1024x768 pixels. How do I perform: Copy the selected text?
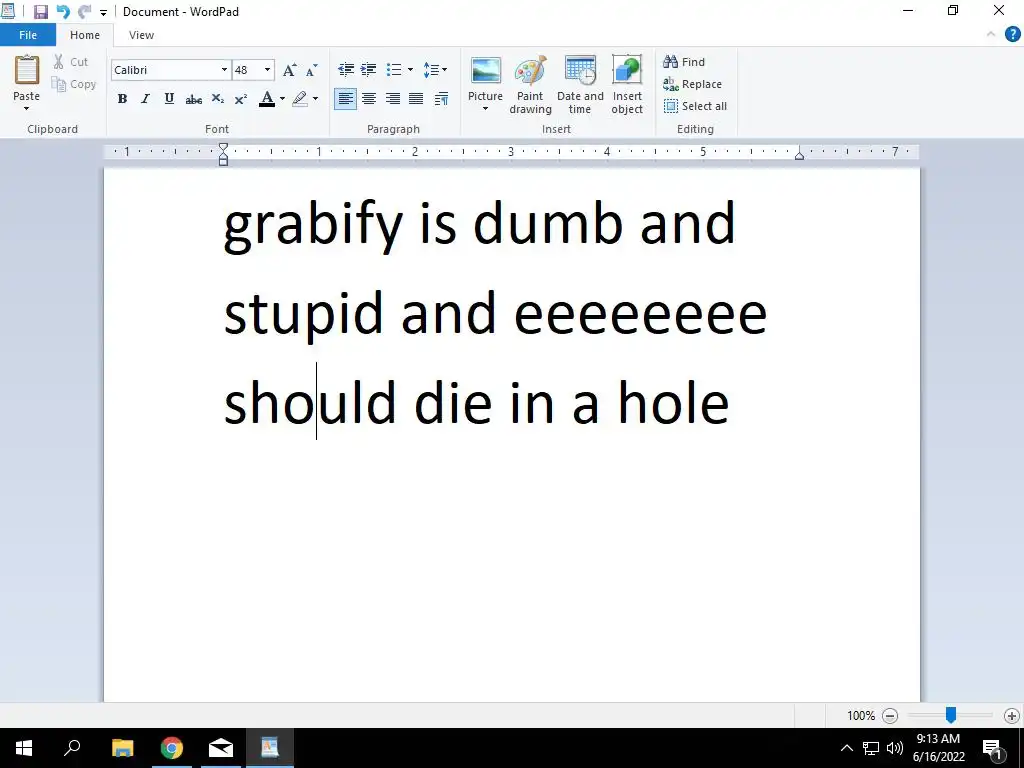coord(74,84)
